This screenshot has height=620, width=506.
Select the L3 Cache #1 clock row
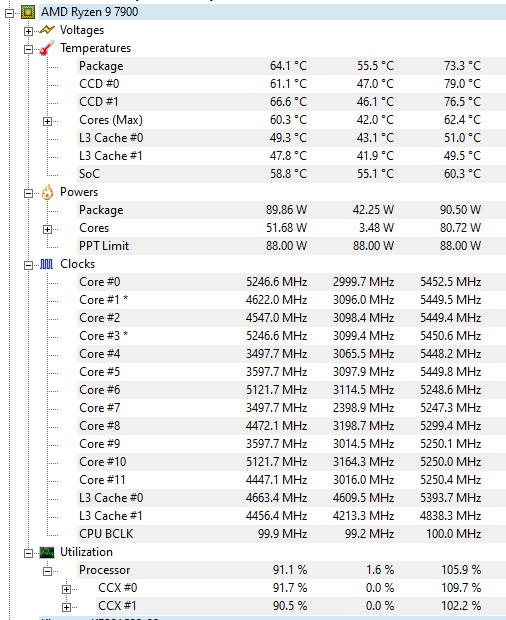pos(291,516)
